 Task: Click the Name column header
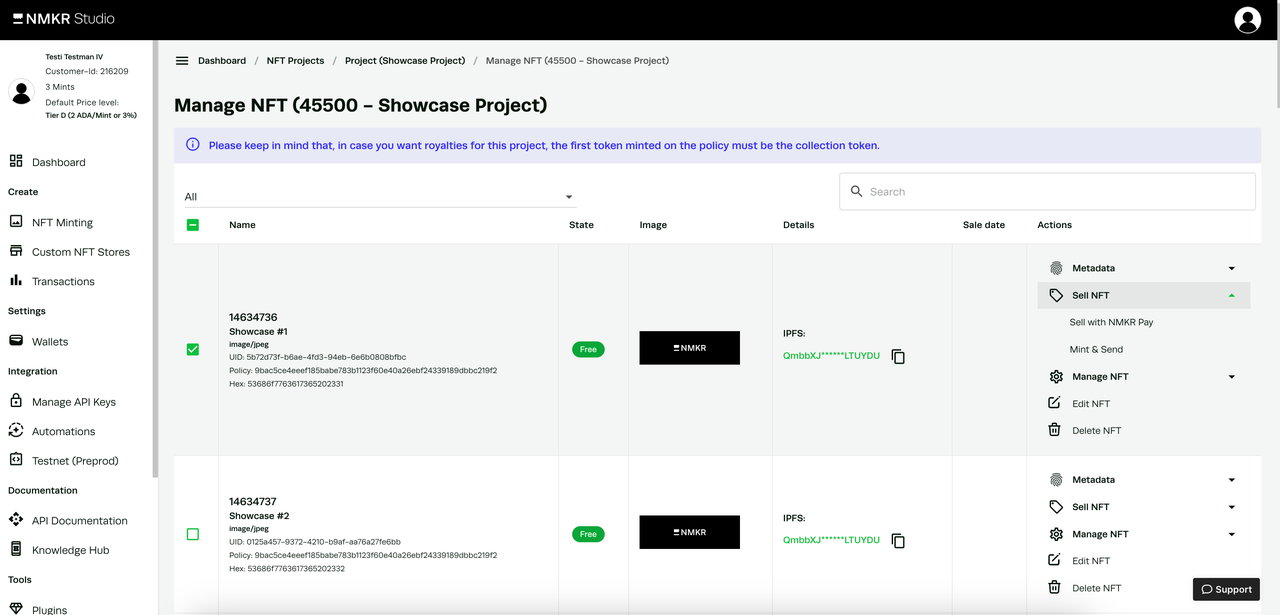tap(242, 225)
